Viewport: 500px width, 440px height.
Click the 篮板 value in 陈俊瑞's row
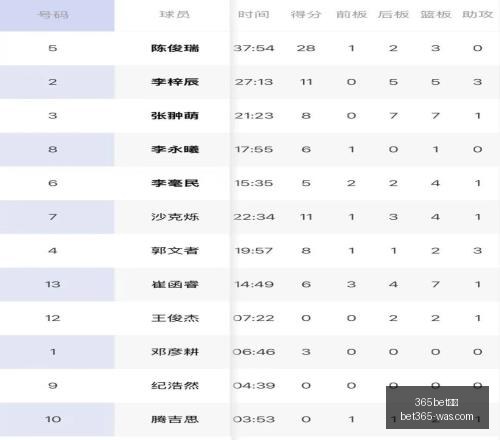436,48
